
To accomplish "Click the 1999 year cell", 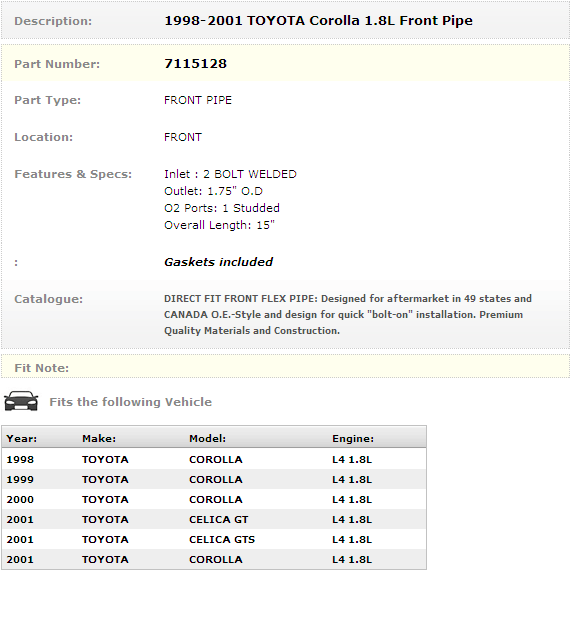I will point(20,479).
